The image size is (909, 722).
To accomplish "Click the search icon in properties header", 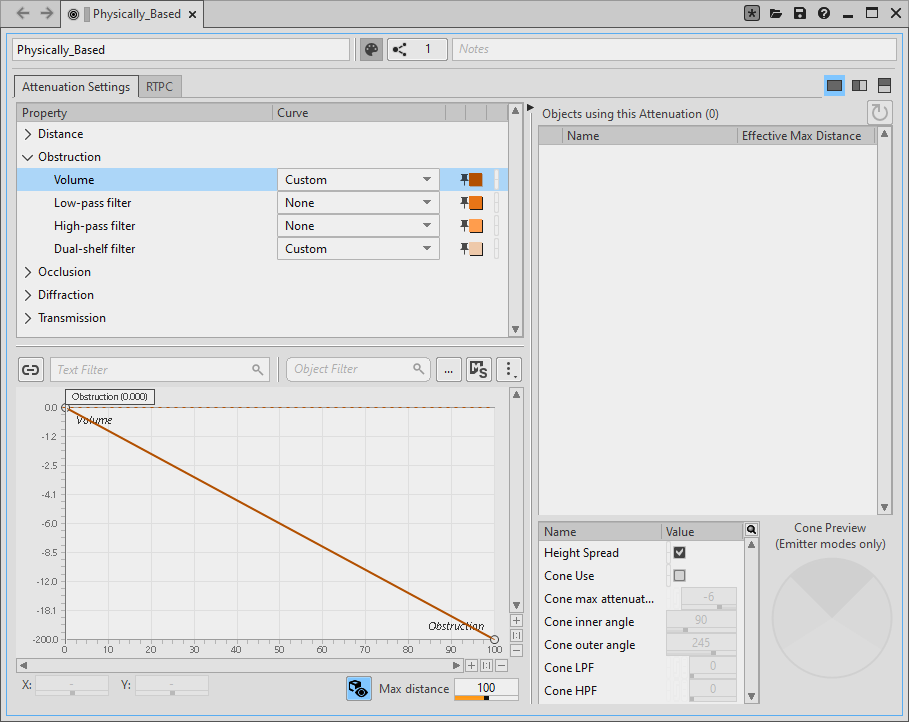I will (x=752, y=530).
